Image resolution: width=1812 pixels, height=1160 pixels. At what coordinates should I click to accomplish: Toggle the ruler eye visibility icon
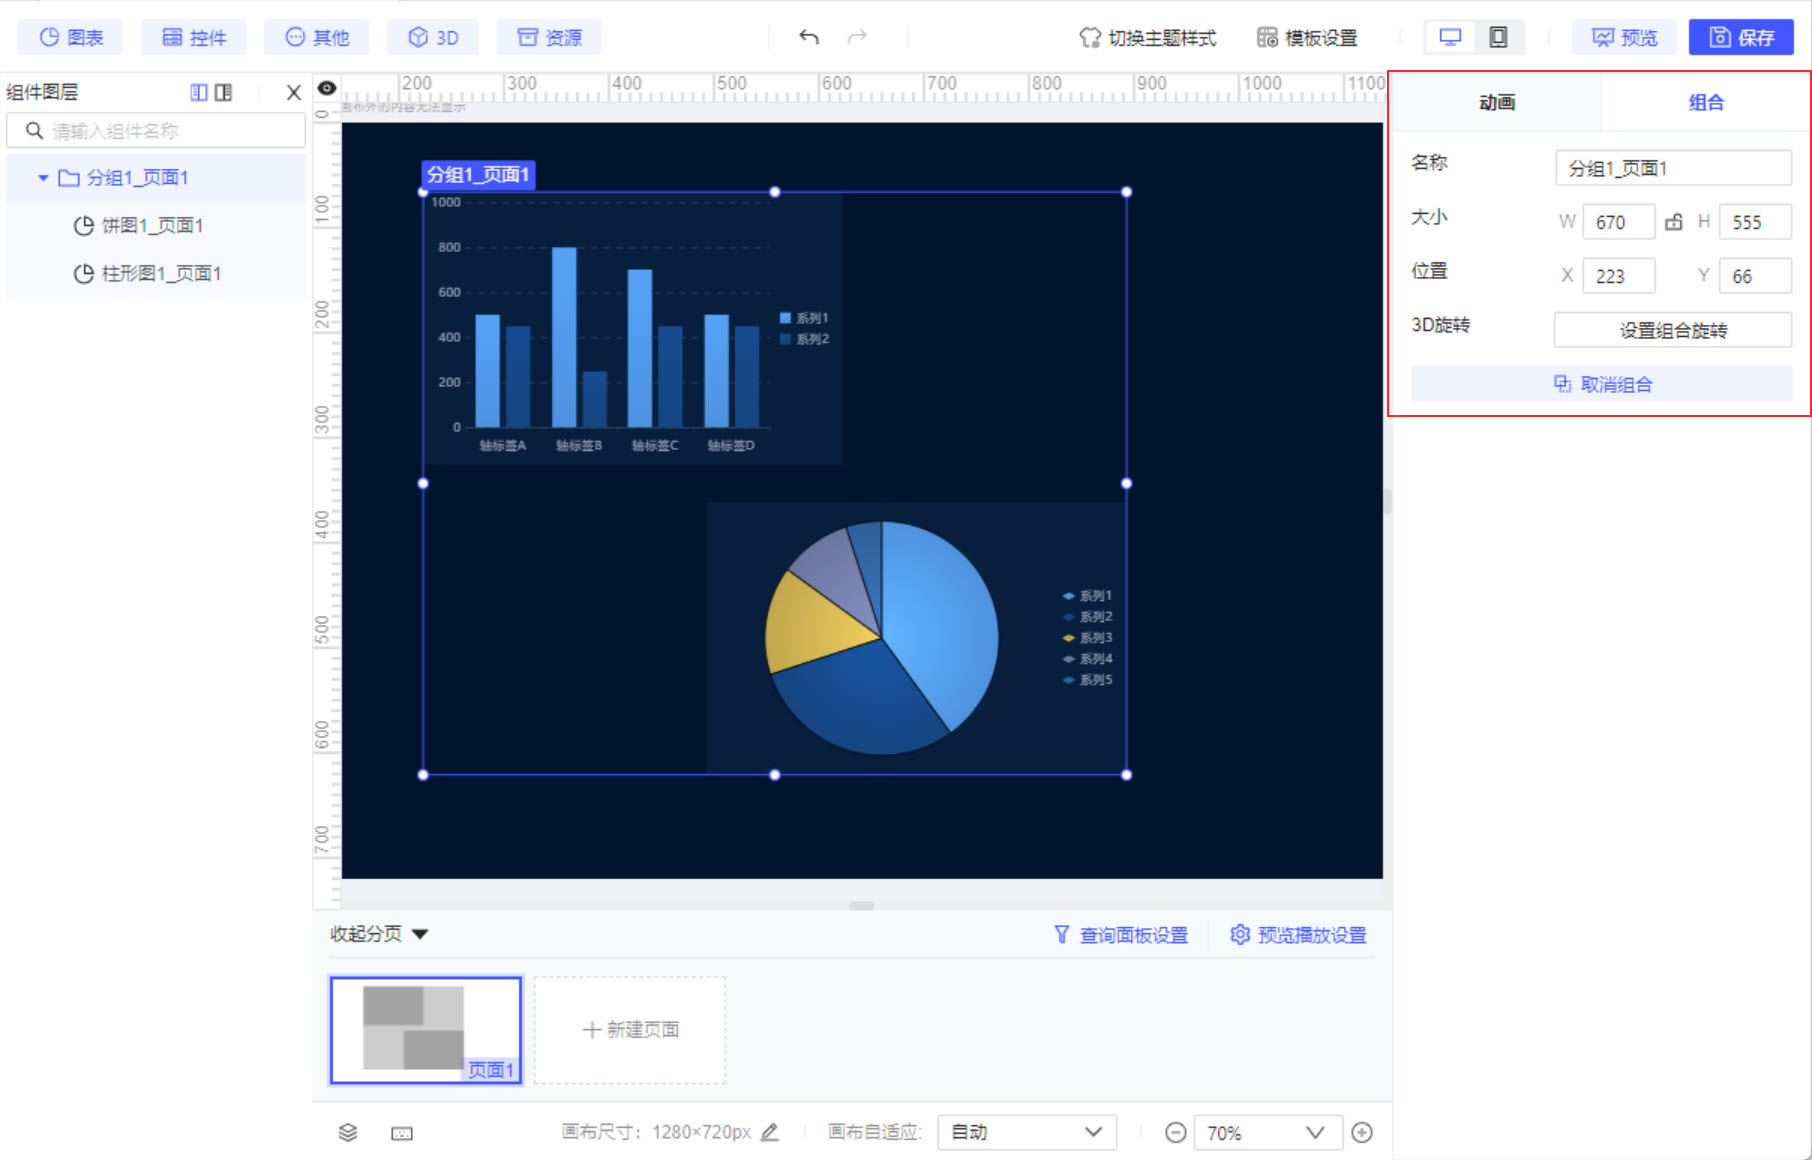click(326, 88)
